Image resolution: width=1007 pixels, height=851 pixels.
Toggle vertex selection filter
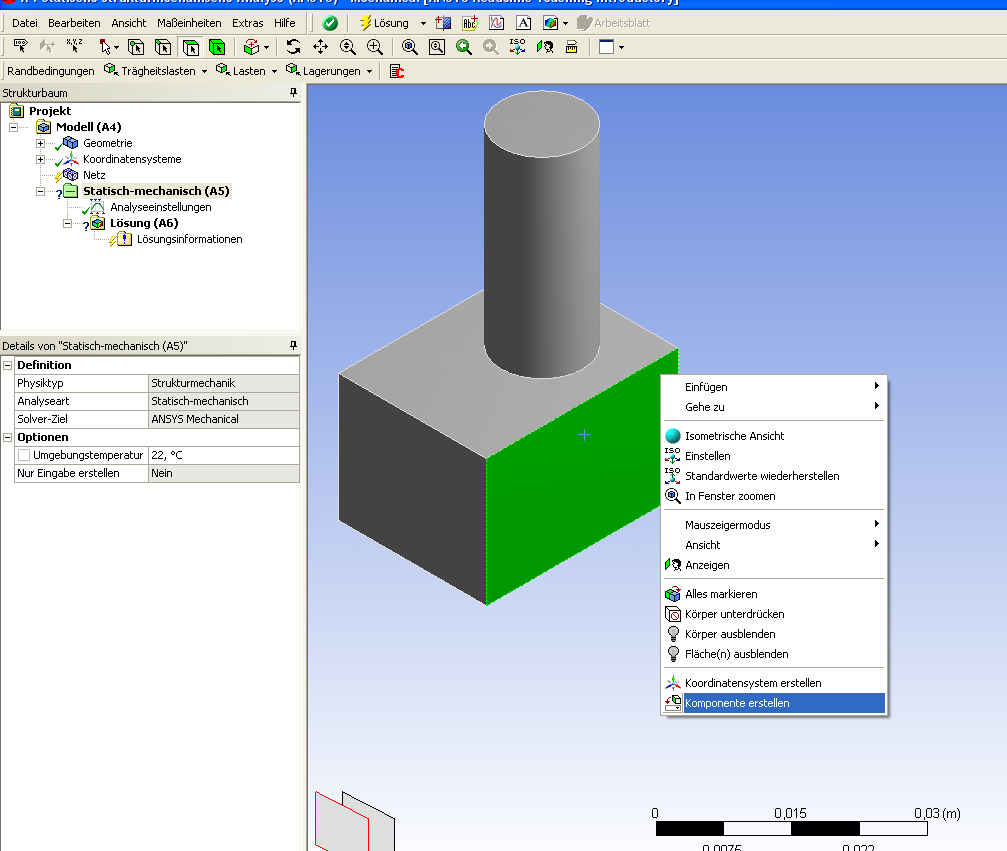pyautogui.click(x=136, y=47)
